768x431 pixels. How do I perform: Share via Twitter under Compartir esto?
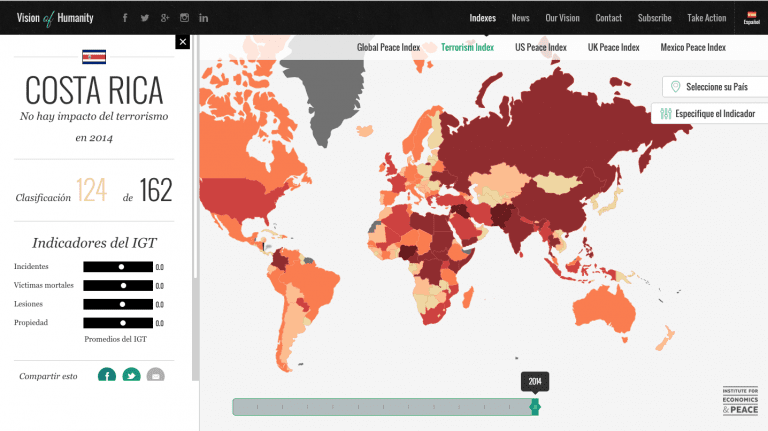click(x=131, y=376)
